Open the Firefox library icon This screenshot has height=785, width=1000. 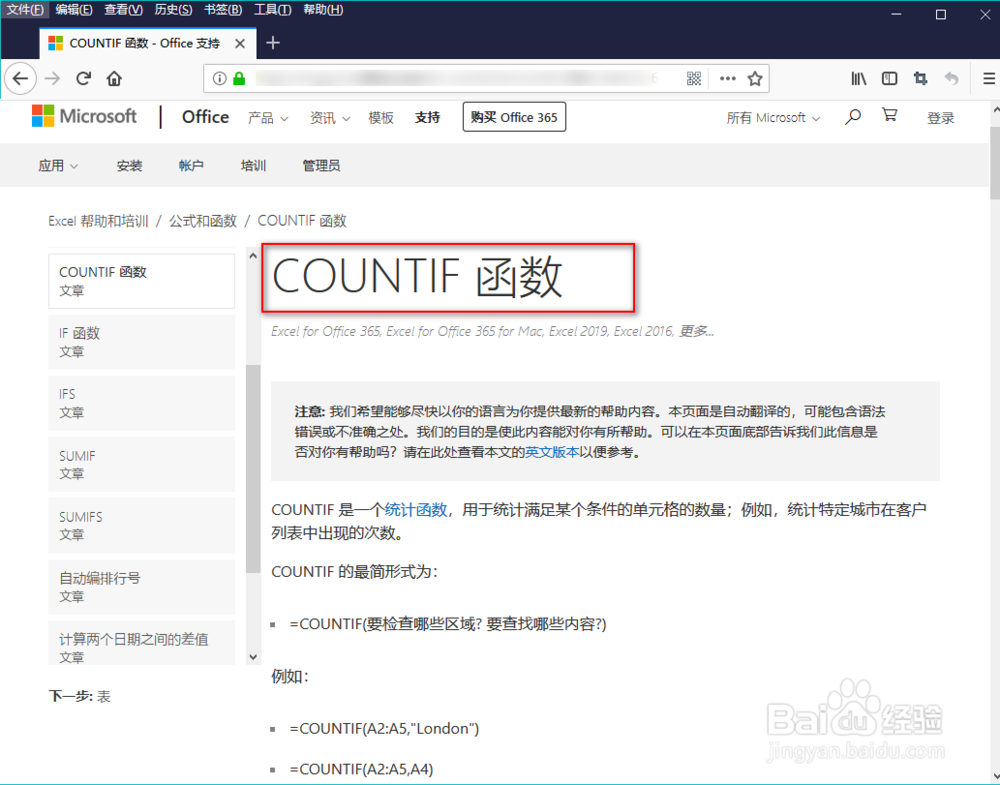(858, 78)
